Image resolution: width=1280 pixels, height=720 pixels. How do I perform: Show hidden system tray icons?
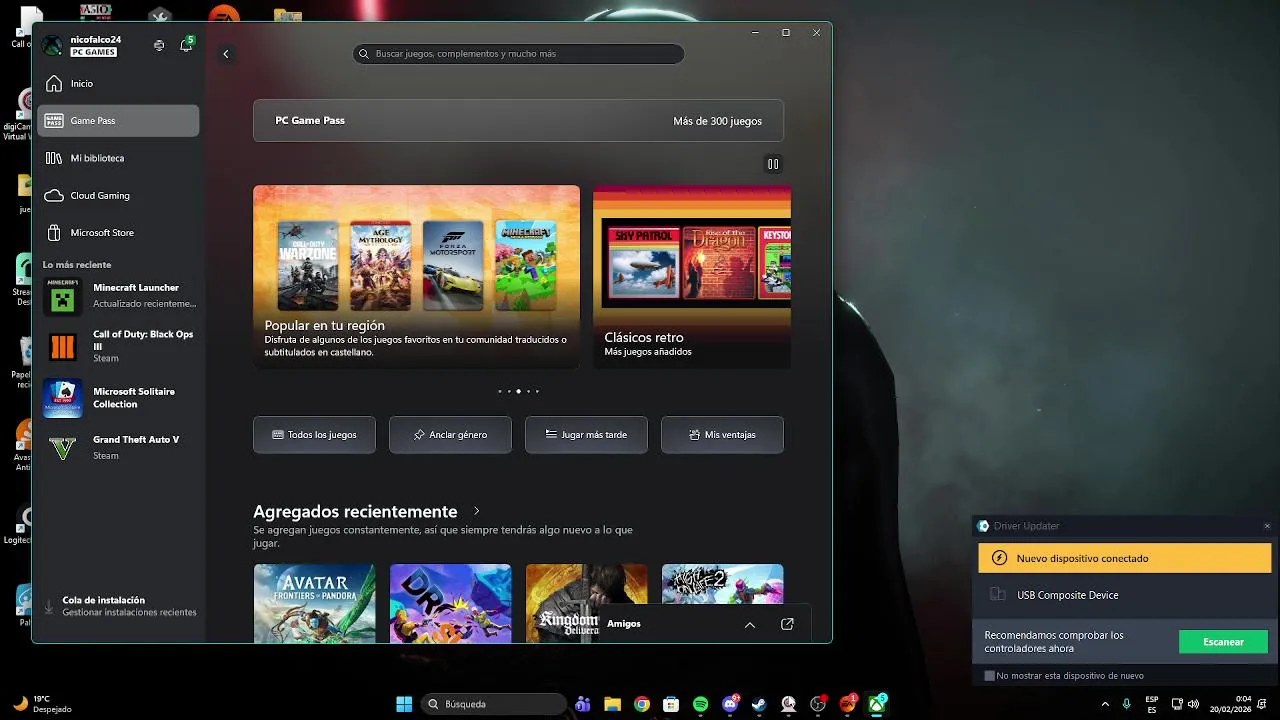tap(1105, 704)
